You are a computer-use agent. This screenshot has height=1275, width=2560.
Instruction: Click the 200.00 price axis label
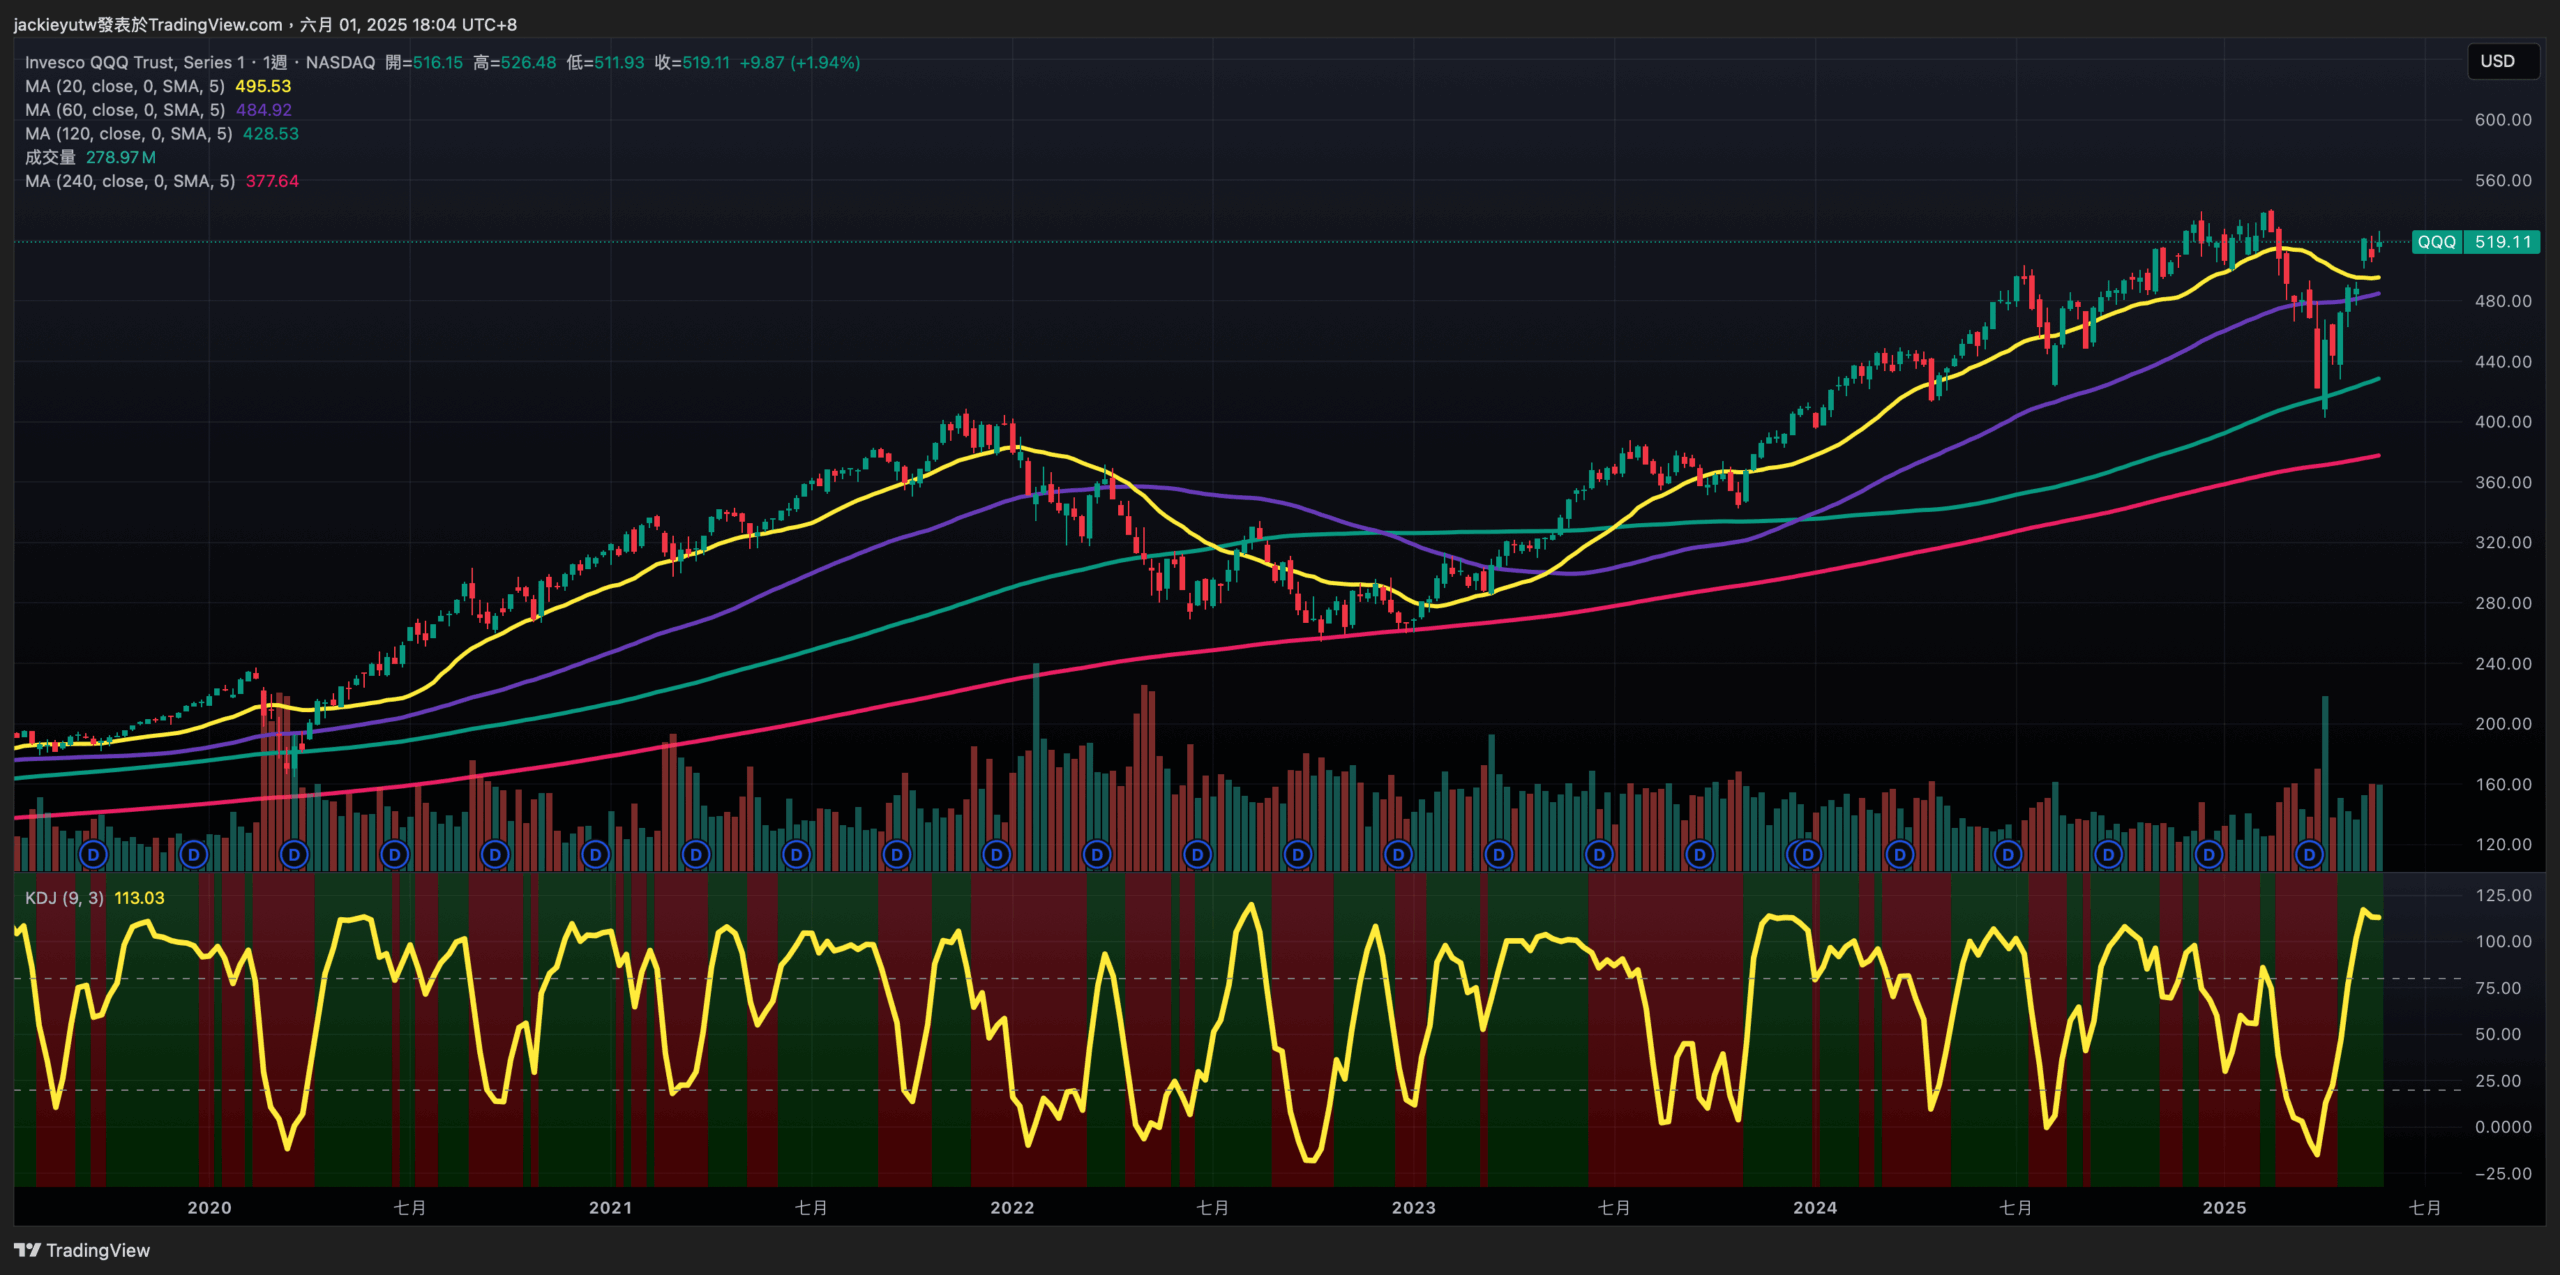(x=2503, y=724)
